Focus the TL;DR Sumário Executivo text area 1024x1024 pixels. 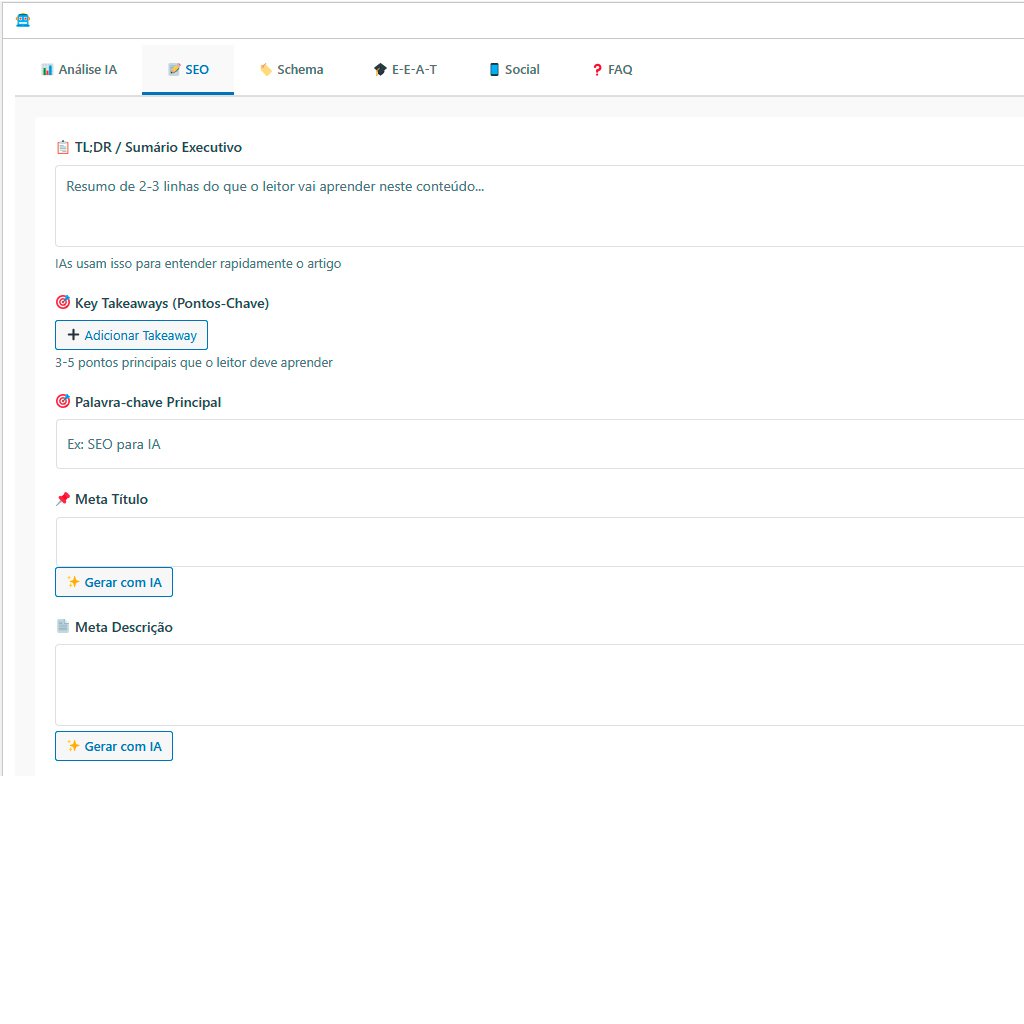[x=540, y=206]
